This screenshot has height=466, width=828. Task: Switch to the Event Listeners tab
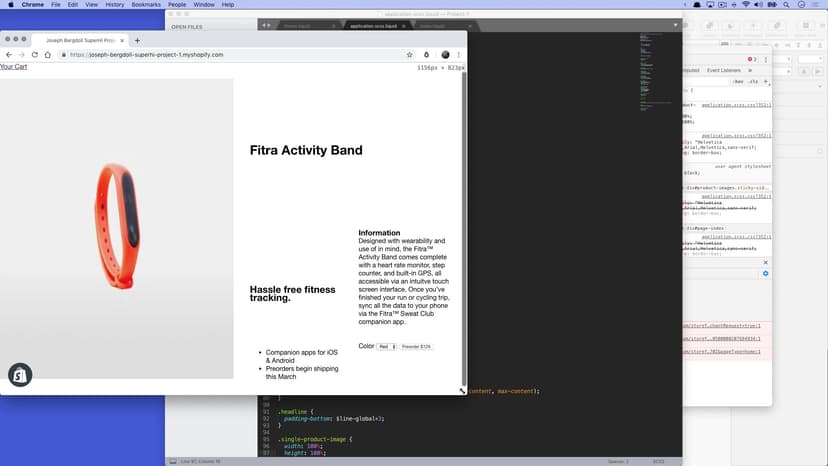pos(724,70)
